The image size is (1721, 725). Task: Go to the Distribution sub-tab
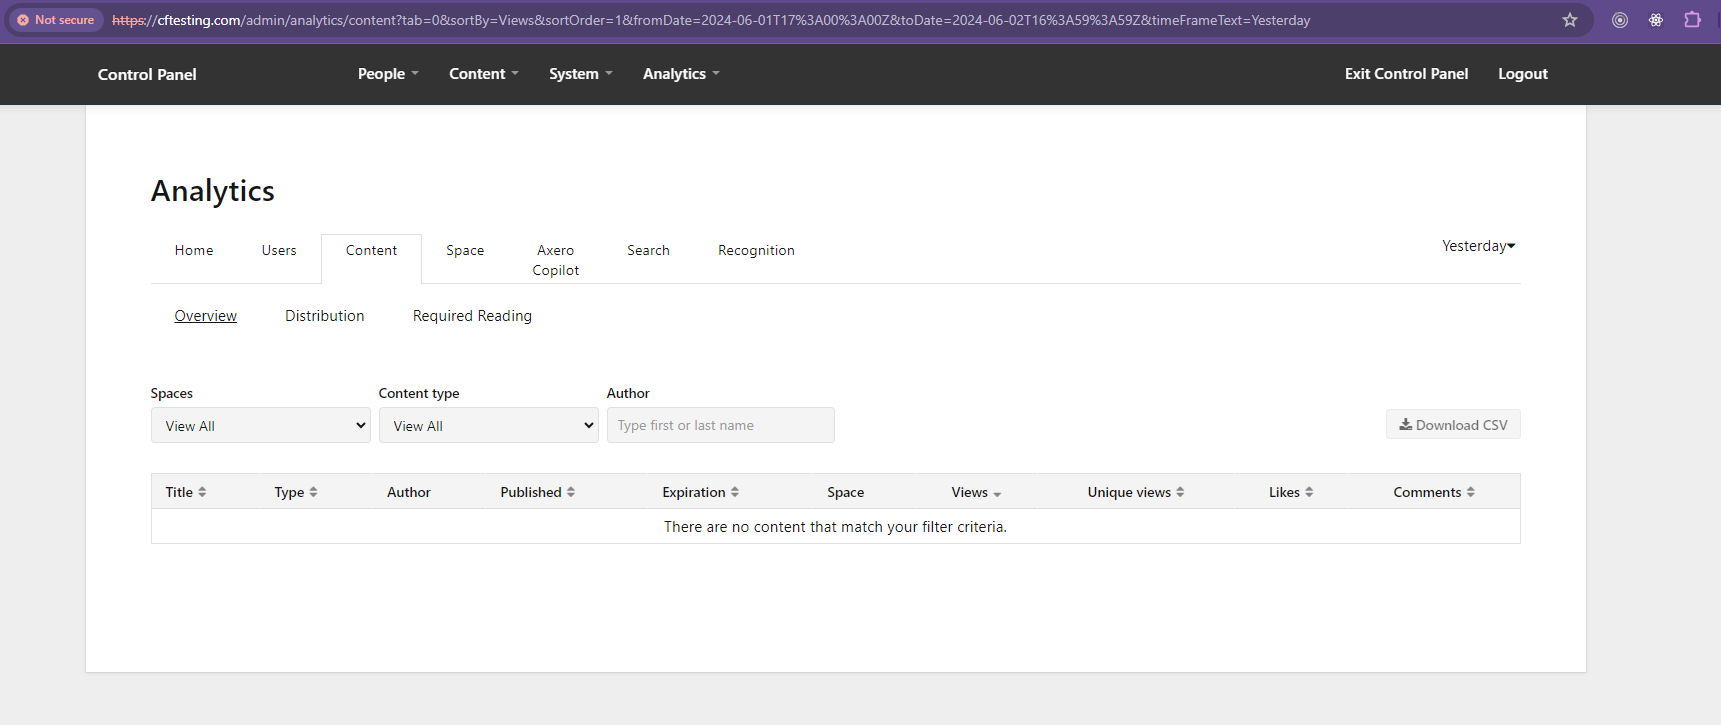click(x=325, y=316)
